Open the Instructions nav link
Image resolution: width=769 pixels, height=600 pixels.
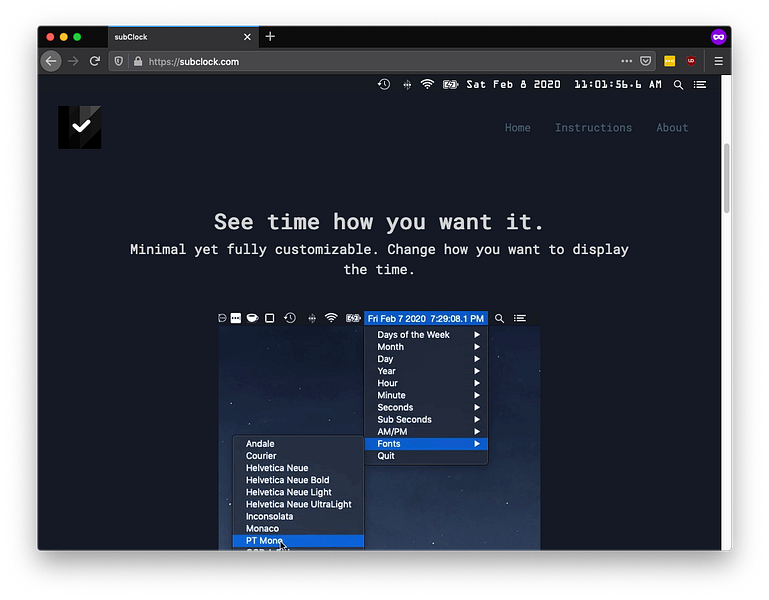593,128
